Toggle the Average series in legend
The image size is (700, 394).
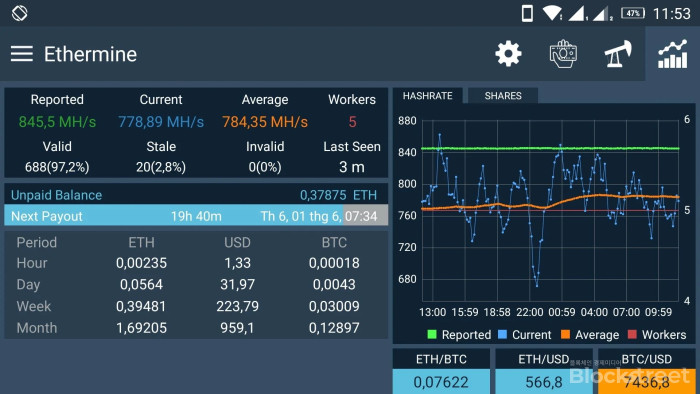(x=590, y=335)
